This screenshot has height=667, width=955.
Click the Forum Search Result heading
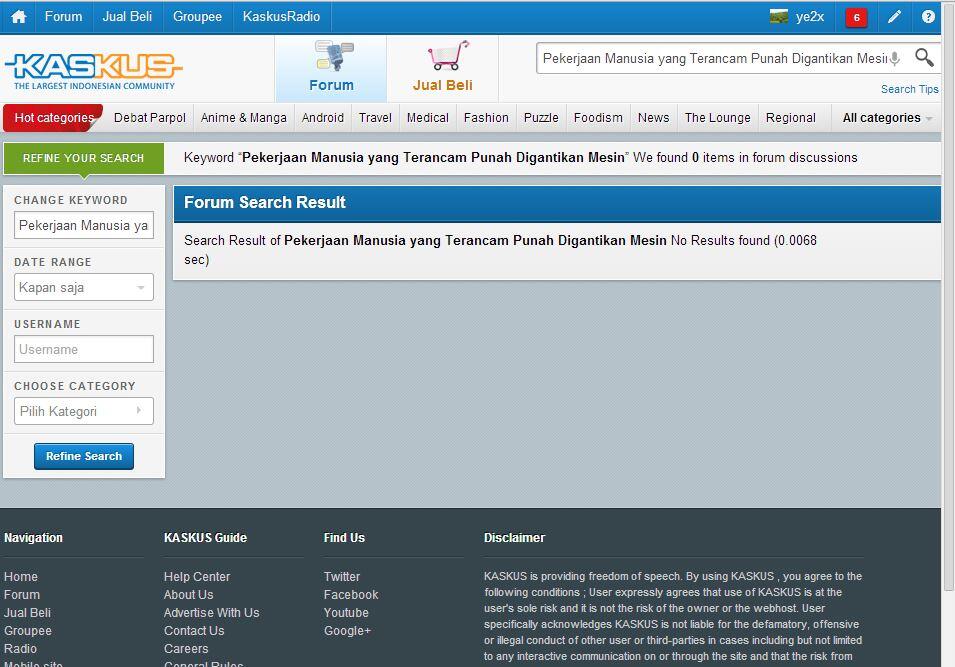tap(265, 202)
